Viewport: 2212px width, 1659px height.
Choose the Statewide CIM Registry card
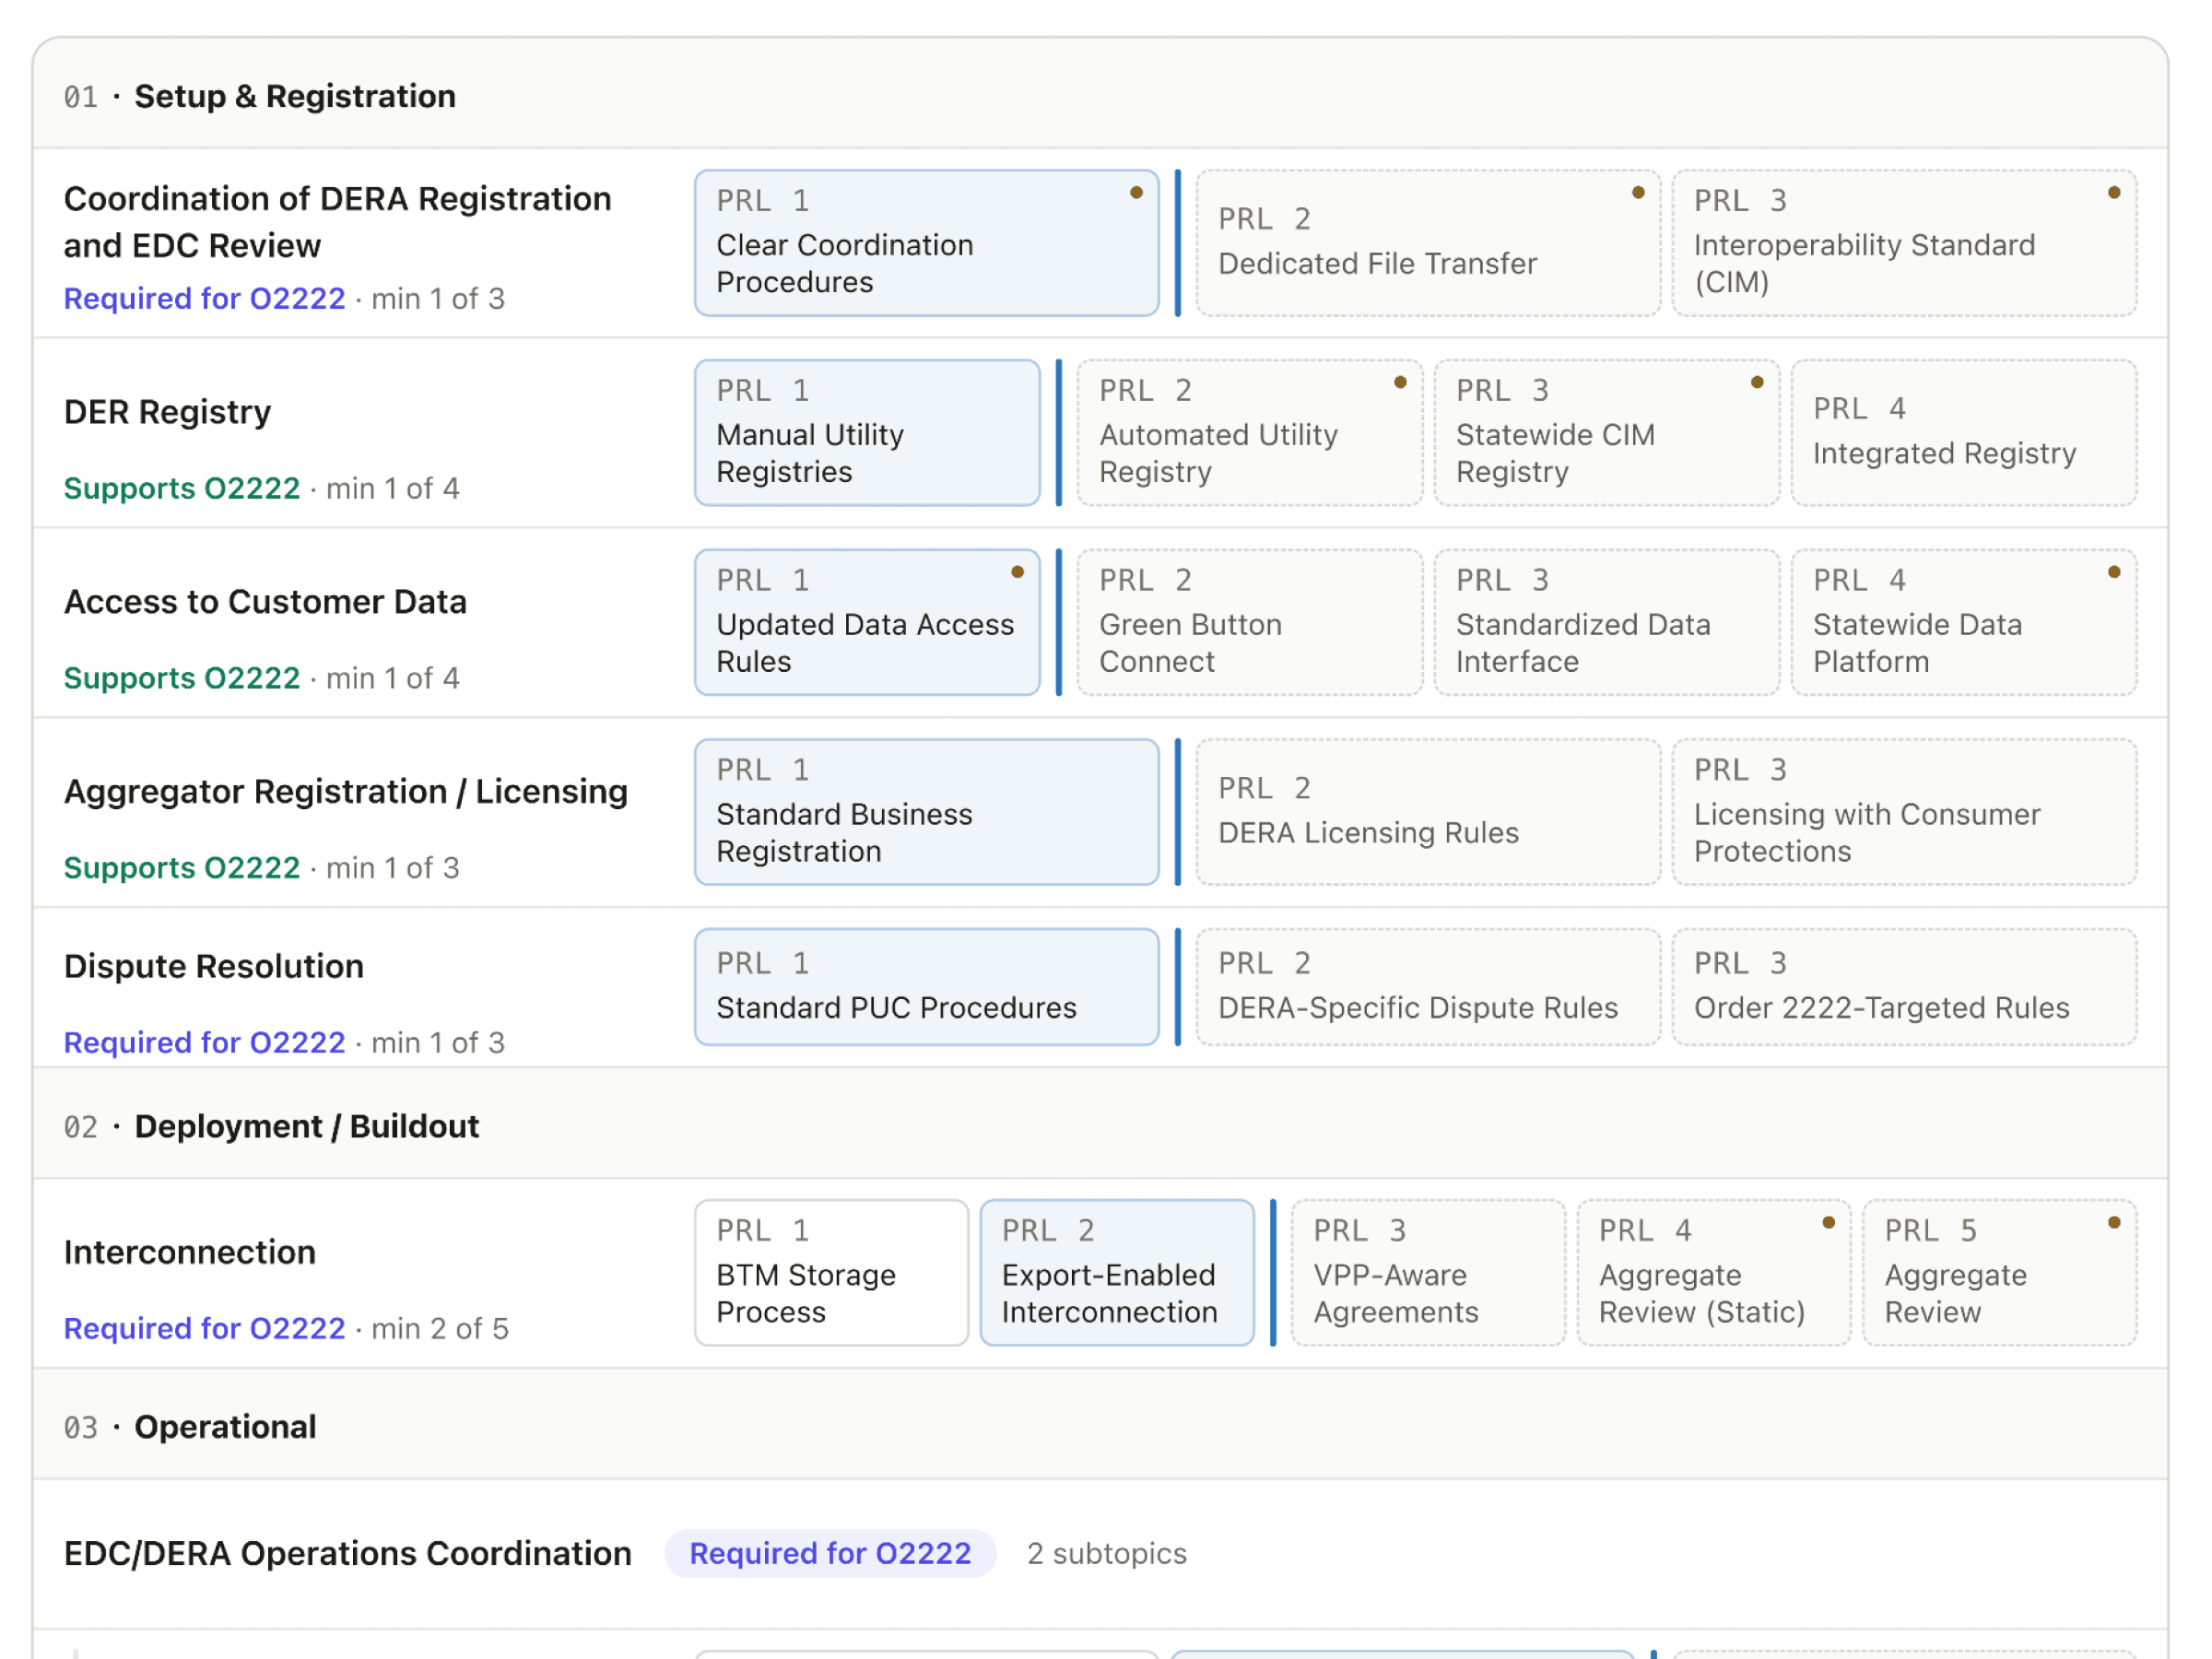[1606, 433]
